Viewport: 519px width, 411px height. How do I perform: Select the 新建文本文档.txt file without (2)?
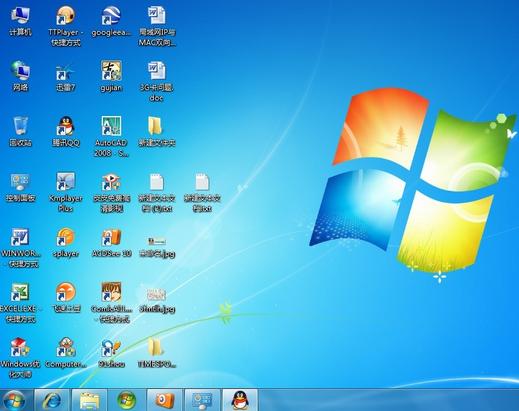202,193
